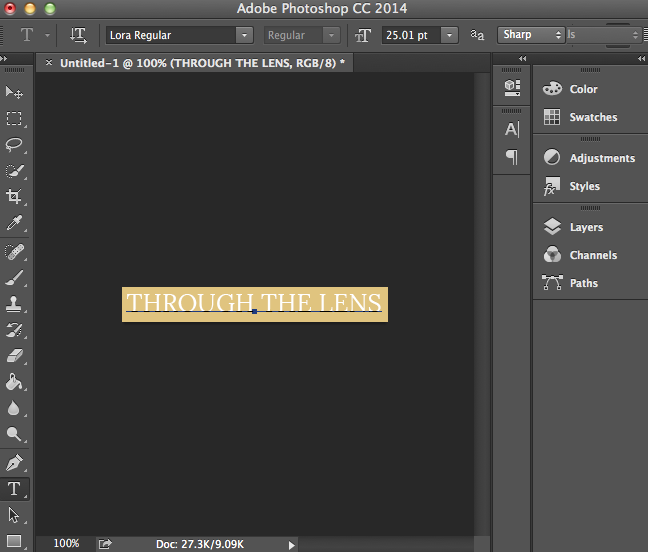Select the Dodge tool
Screen dimensions: 648x552
tap(14, 434)
